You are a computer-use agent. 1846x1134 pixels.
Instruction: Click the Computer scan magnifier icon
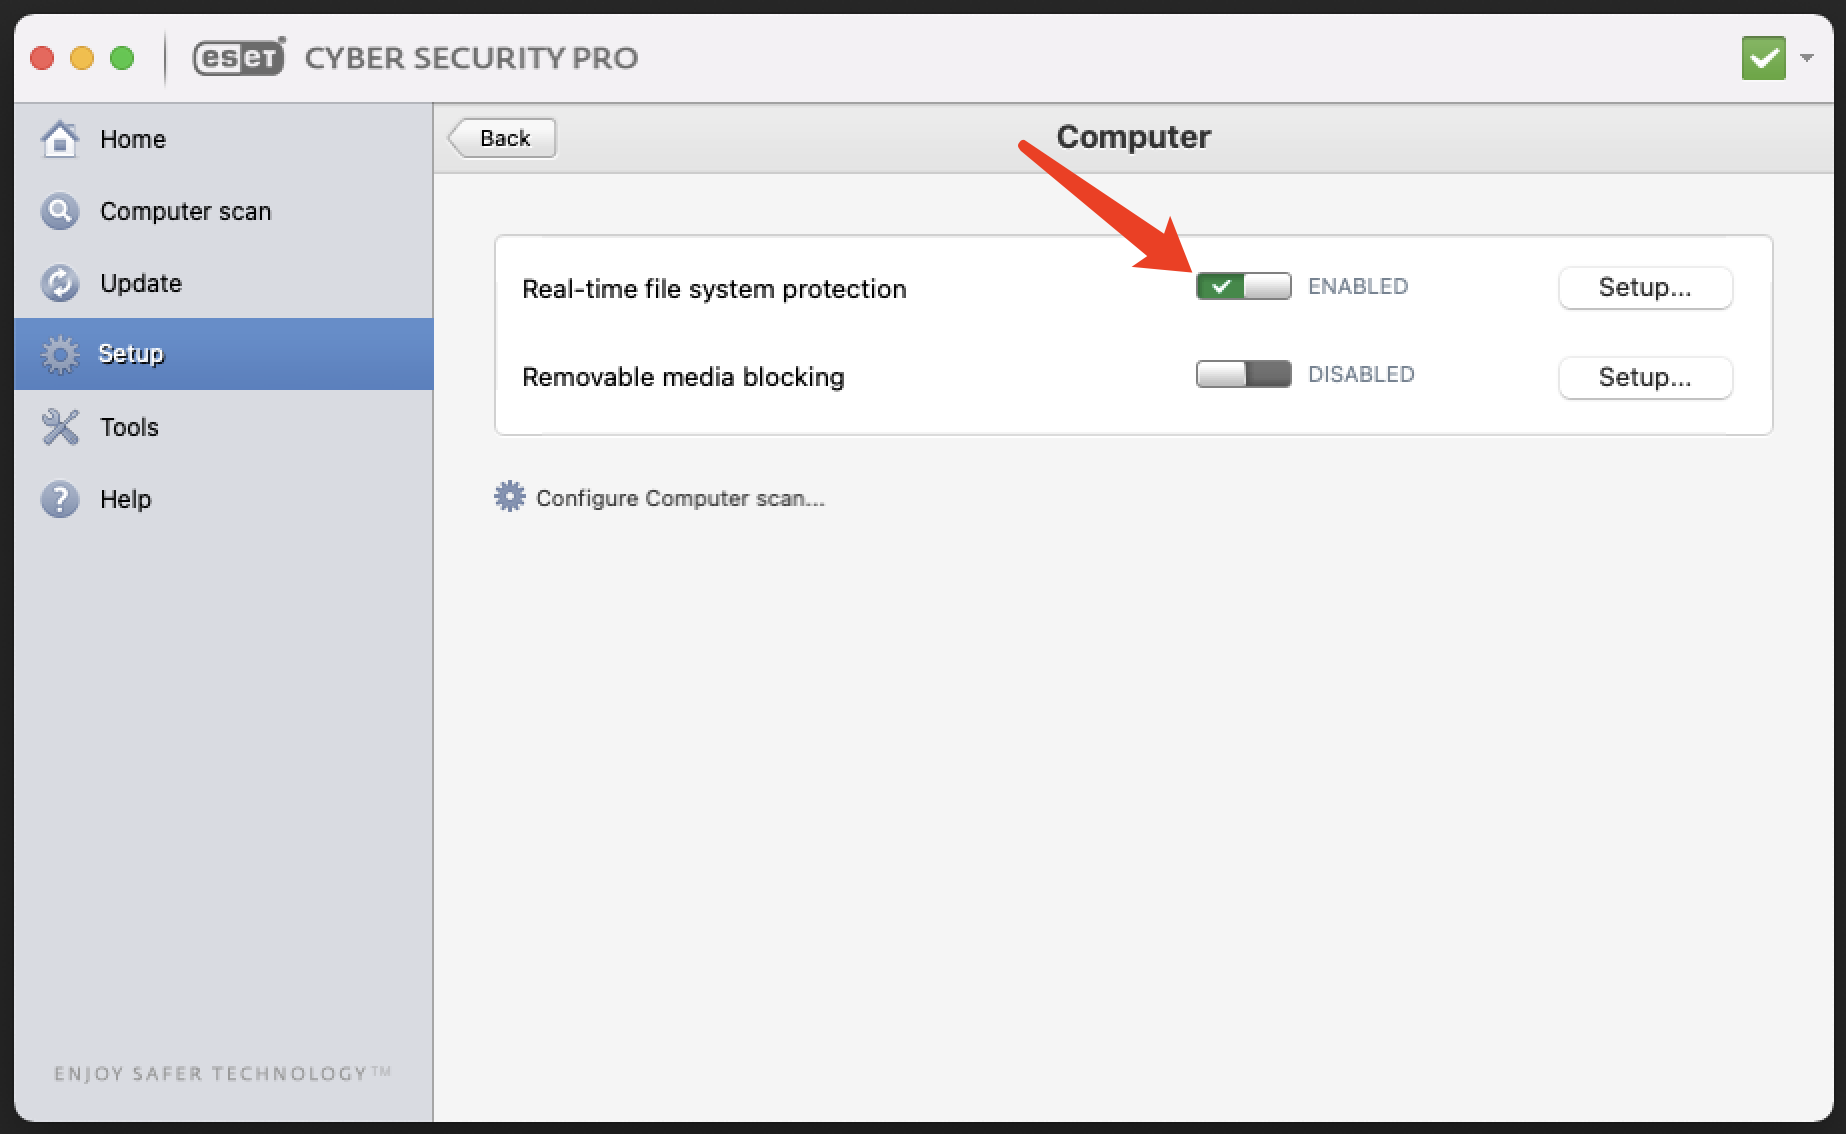click(60, 211)
